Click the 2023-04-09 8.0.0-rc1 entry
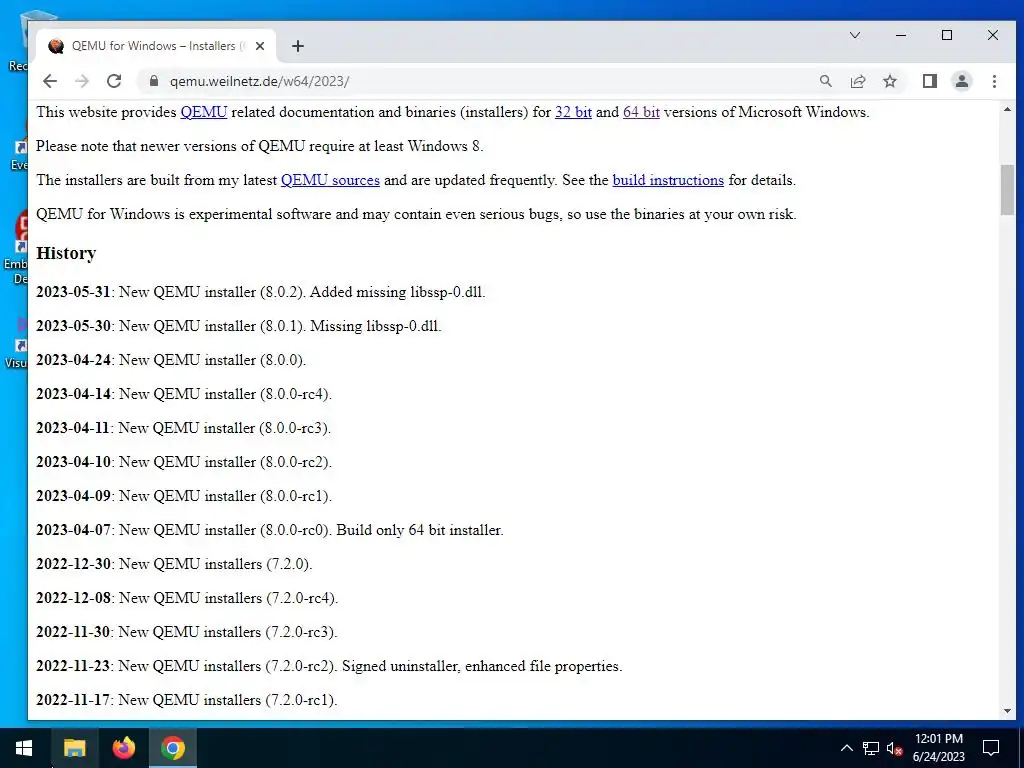The width and height of the screenshot is (1024, 768). (184, 496)
